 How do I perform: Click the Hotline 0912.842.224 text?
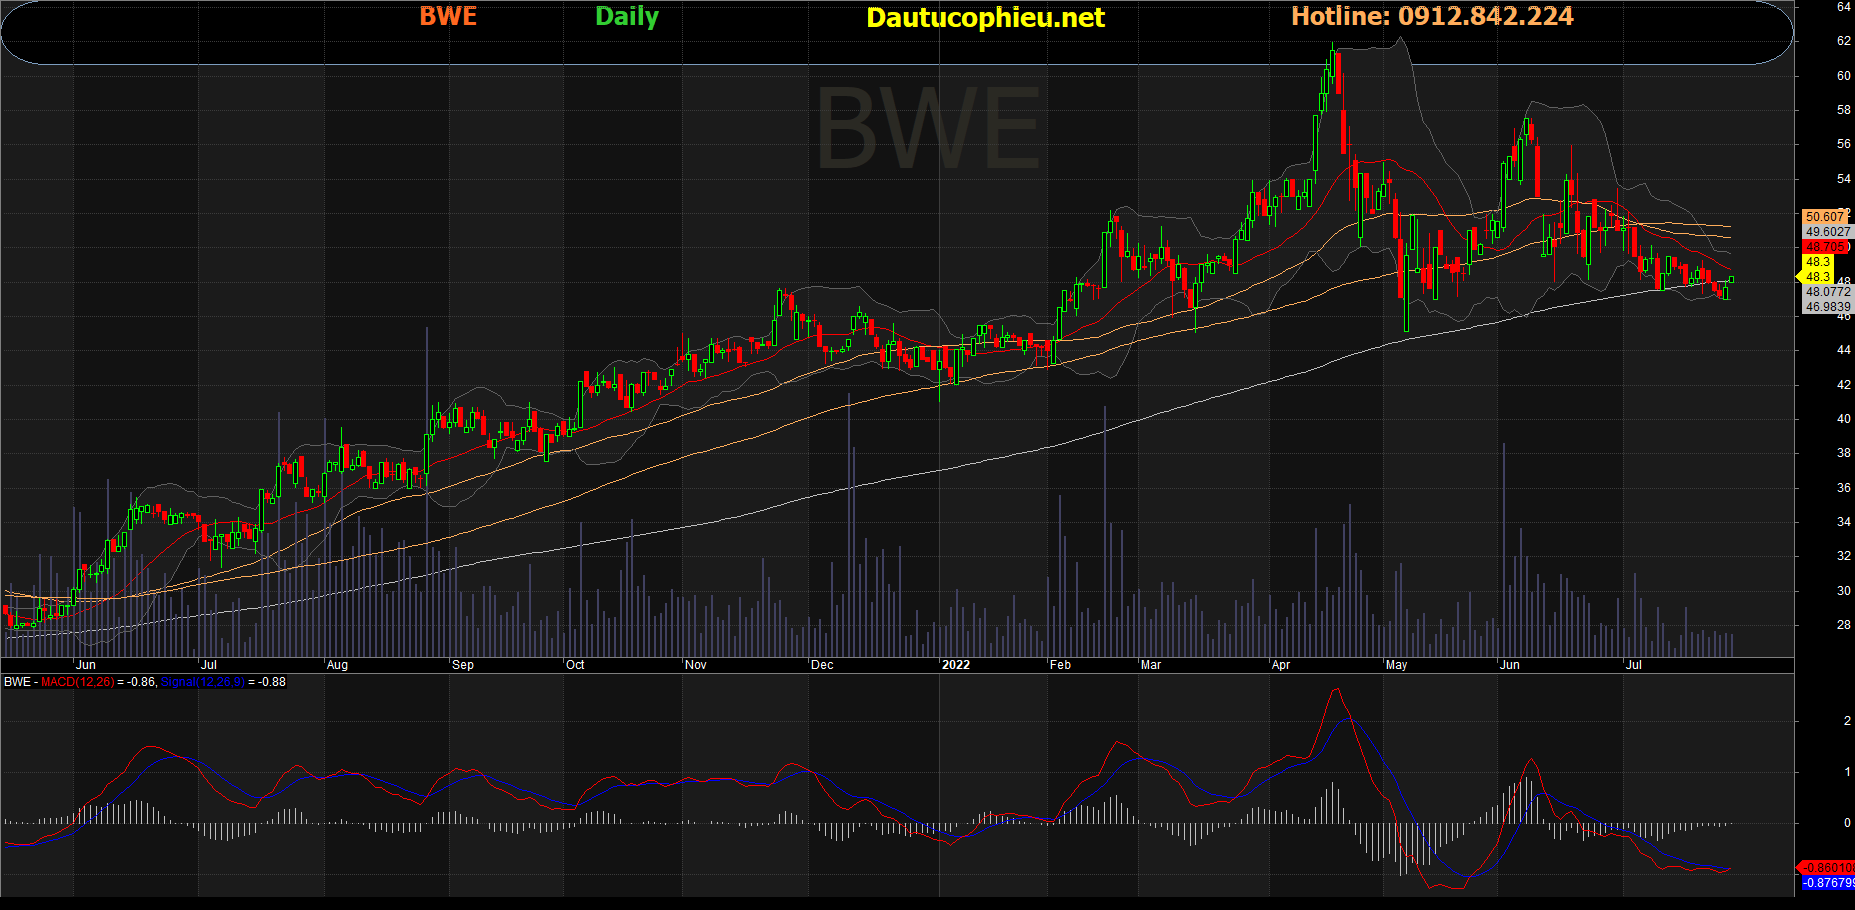point(1432,16)
